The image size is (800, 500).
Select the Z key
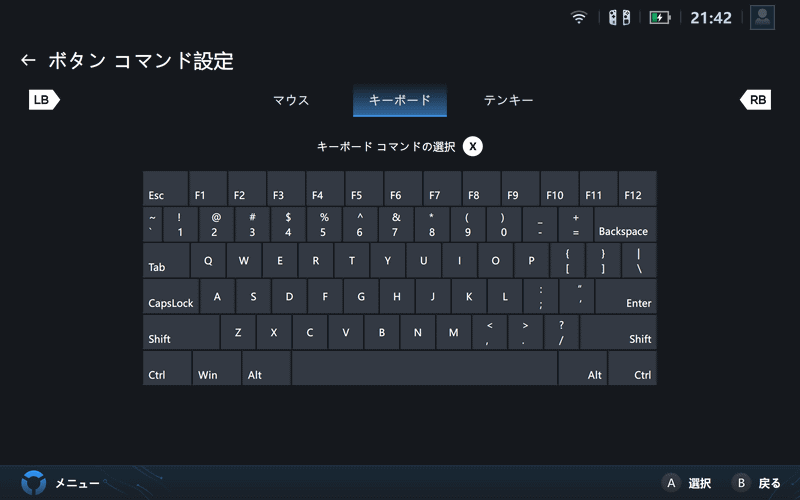click(238, 332)
